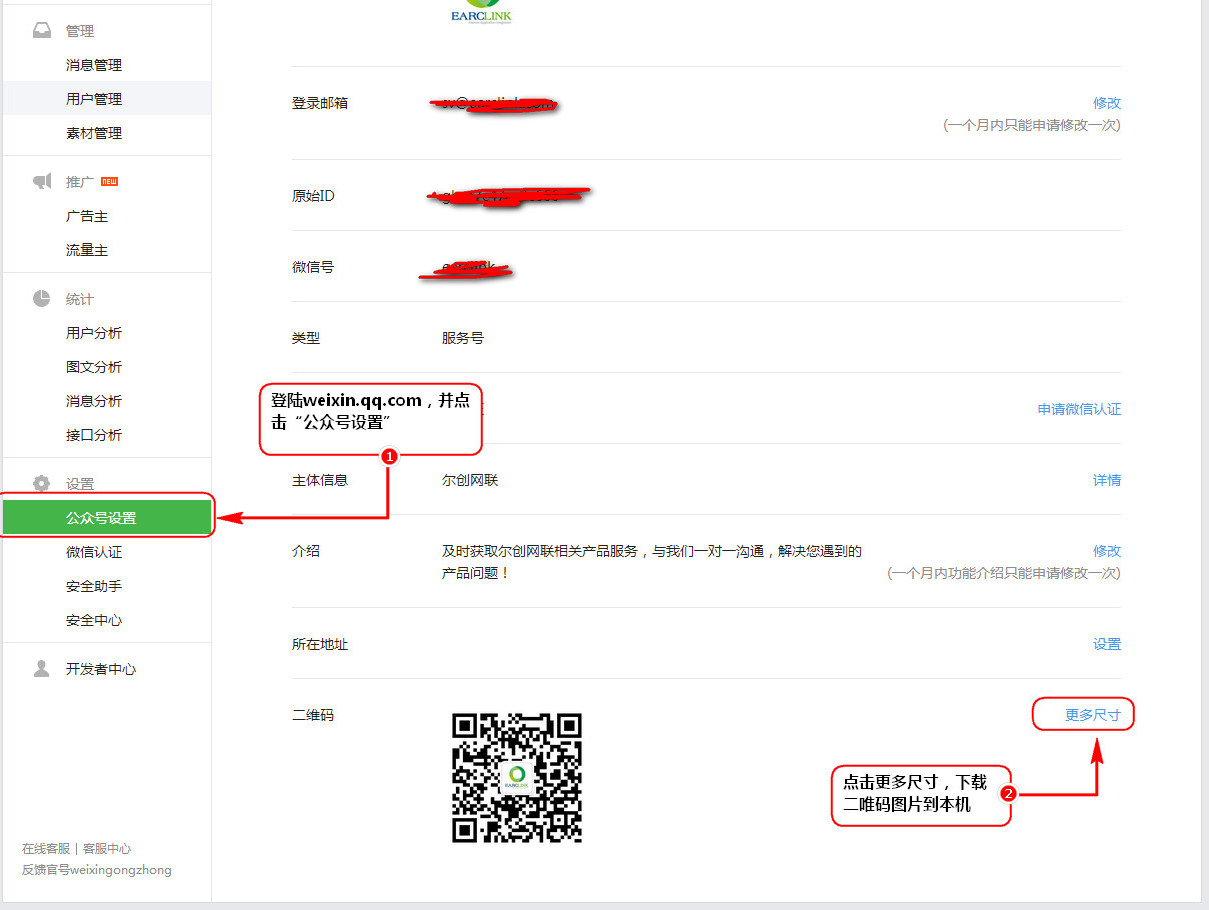Viewport: 1209px width, 910px height.
Task: Click 修改 link for 登录邮箱
Action: (x=1106, y=103)
